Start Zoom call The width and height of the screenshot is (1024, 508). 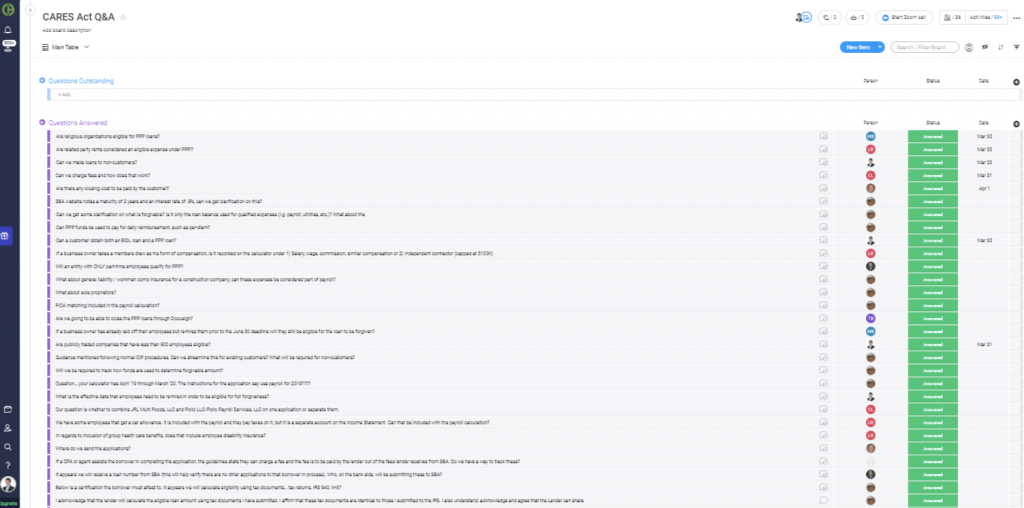(x=904, y=18)
